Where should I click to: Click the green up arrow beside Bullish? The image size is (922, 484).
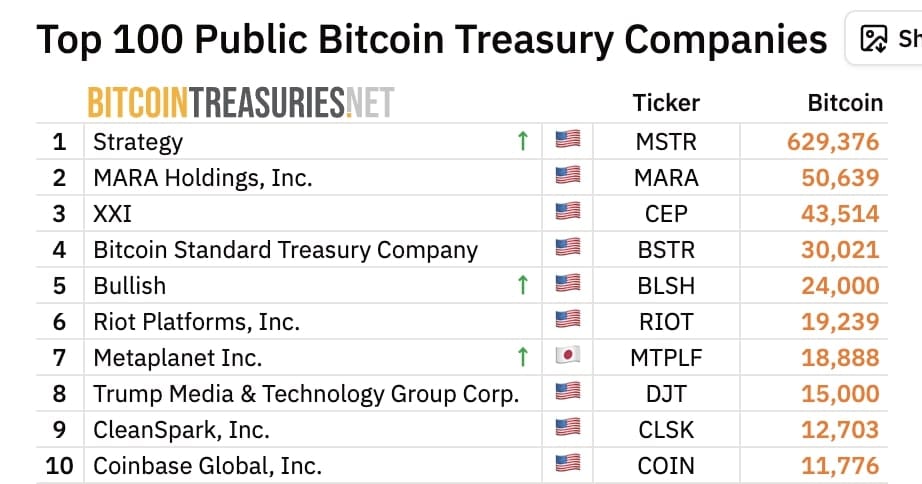[x=522, y=286]
